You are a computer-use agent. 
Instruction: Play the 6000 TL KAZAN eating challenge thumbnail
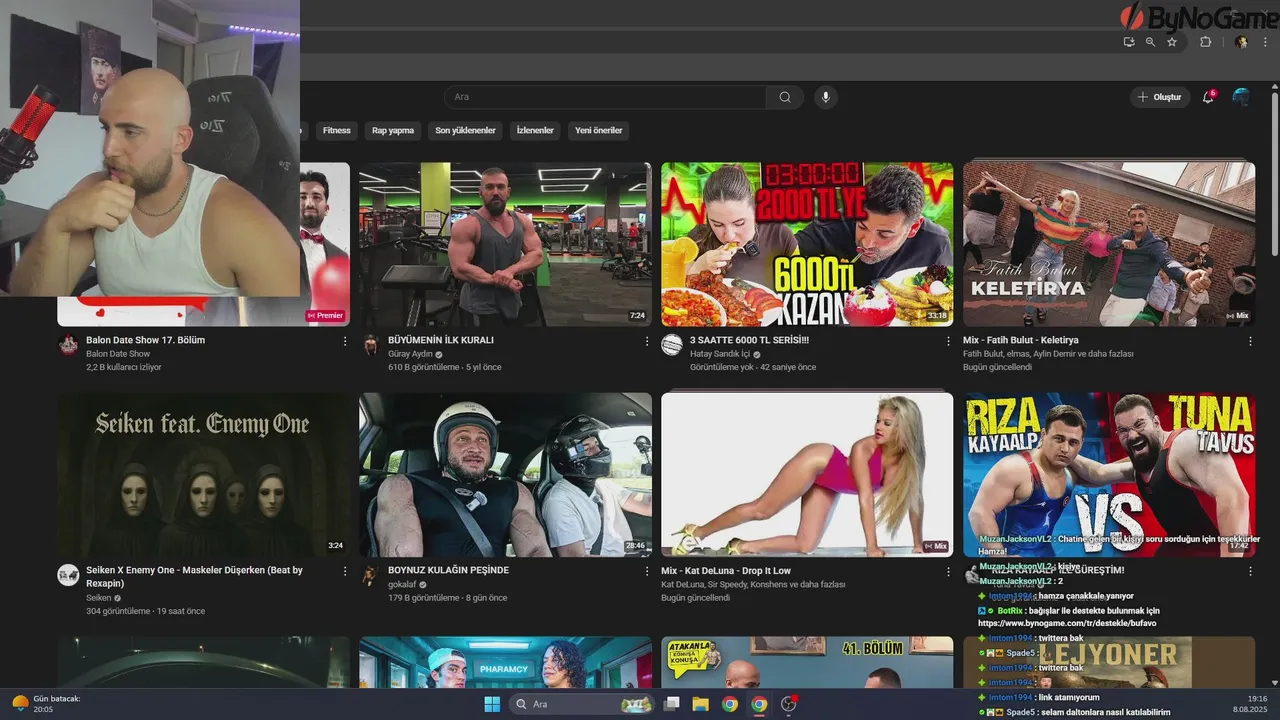tap(807, 244)
